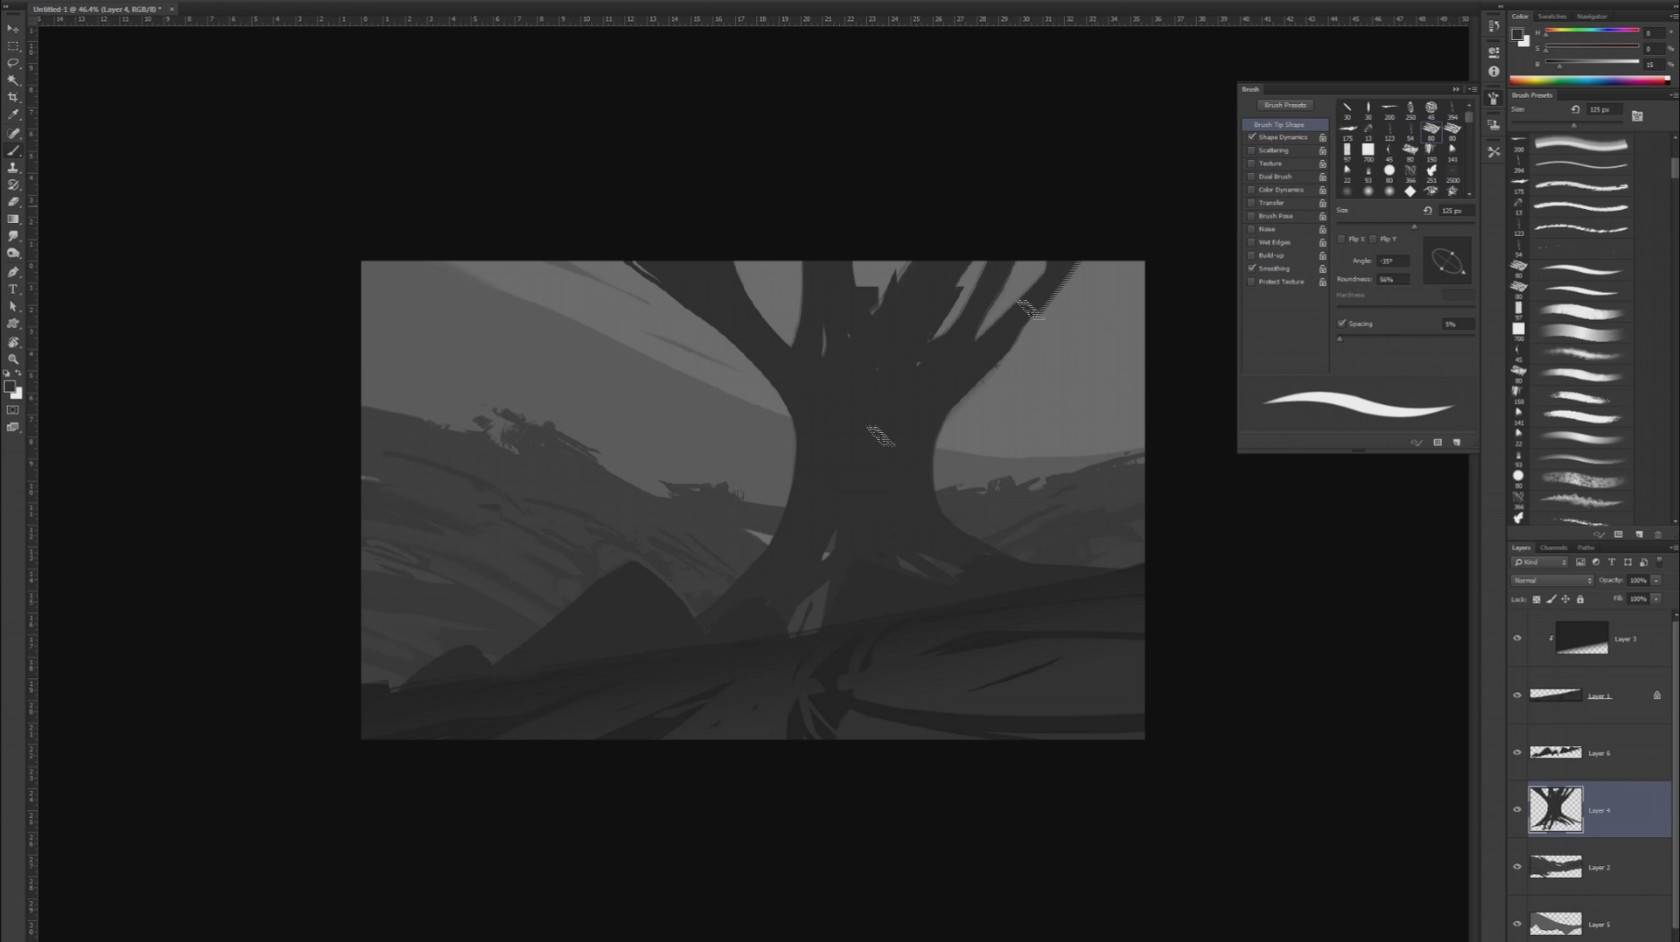Select the Brush Tip Shape entry
This screenshot has width=1680, height=942.
(x=1283, y=124)
